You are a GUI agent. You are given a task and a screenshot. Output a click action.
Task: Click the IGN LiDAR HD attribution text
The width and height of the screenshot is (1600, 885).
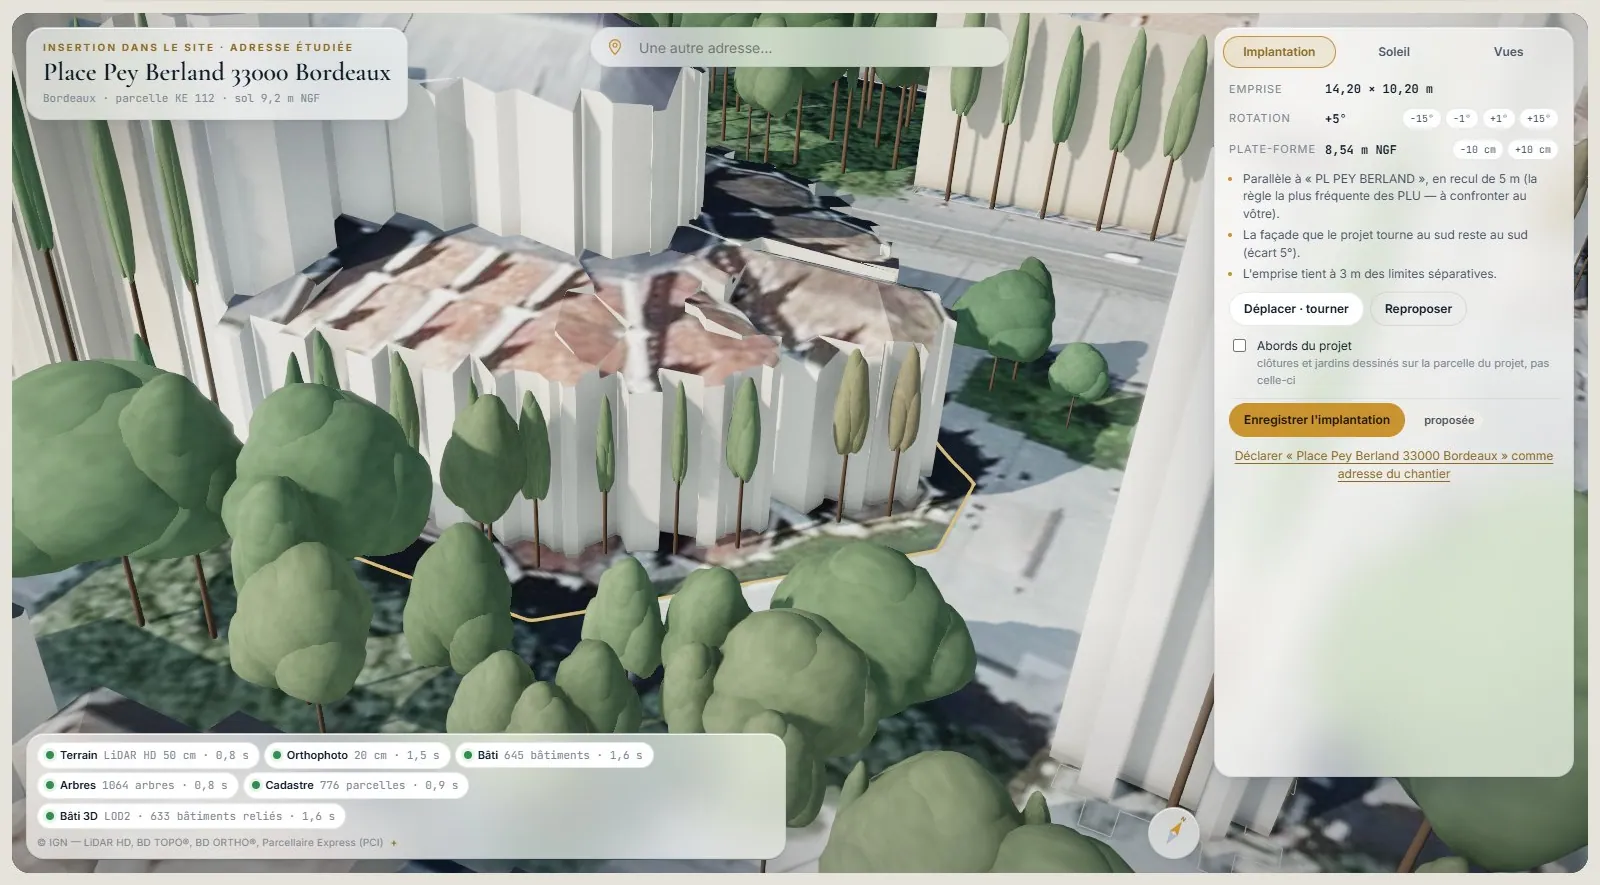(210, 843)
